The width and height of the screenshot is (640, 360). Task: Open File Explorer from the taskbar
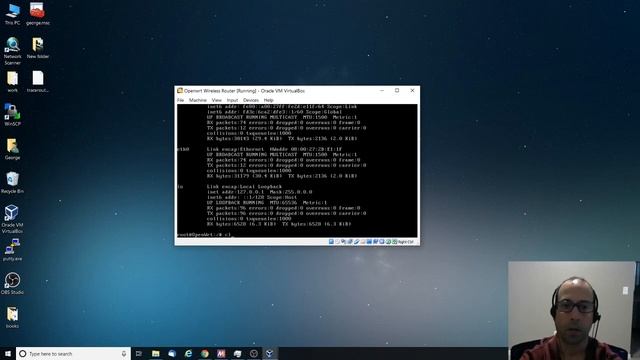pyautogui.click(x=156, y=353)
